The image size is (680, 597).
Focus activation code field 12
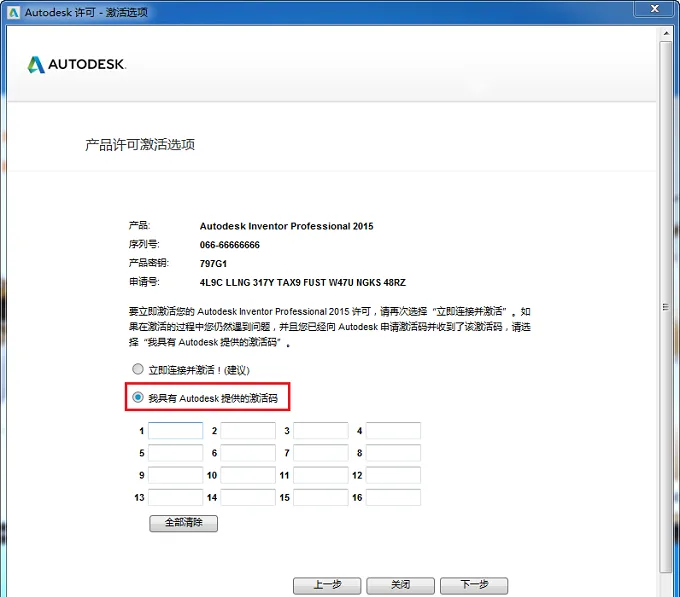tap(393, 475)
